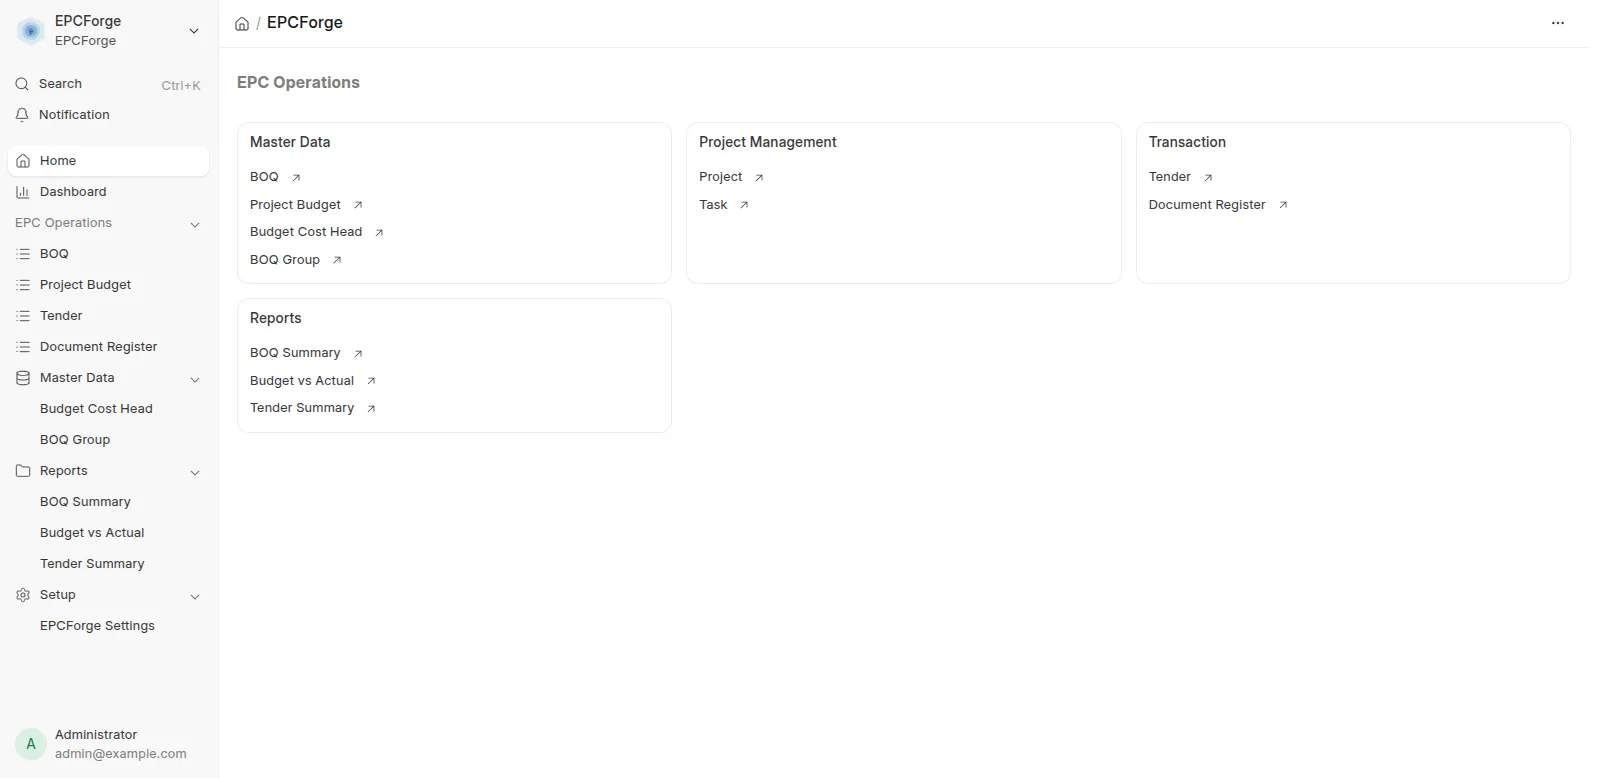Open BOQ Summary in the sidebar
Image resolution: width=1599 pixels, height=778 pixels.
click(85, 502)
